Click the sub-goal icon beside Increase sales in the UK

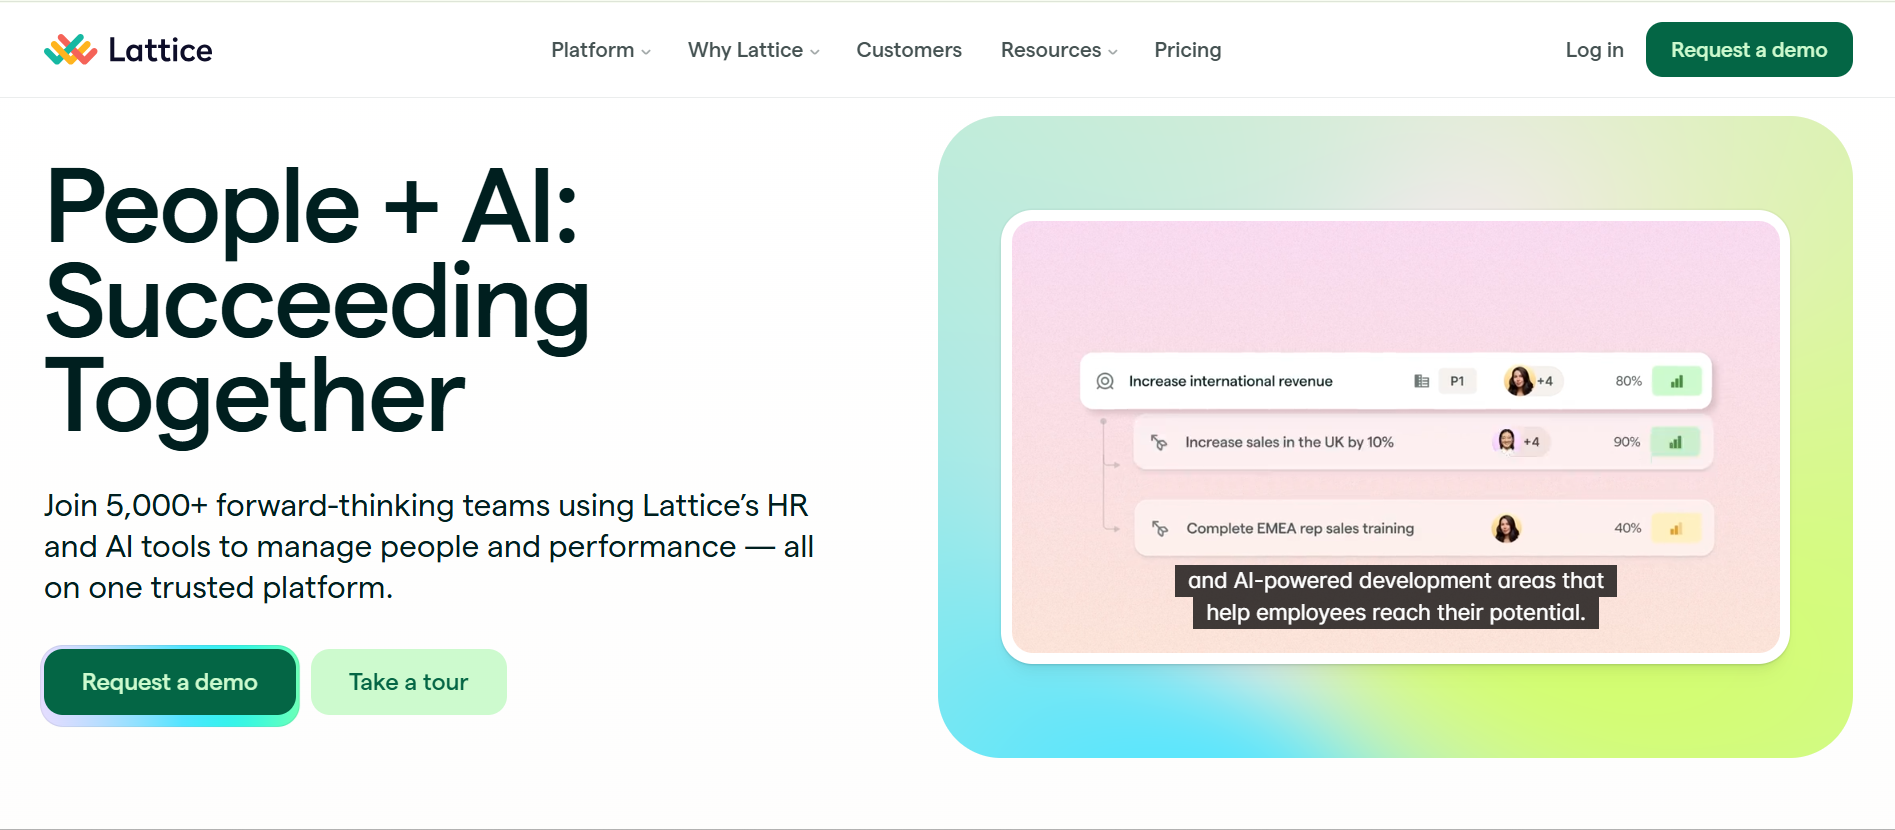[x=1159, y=442]
